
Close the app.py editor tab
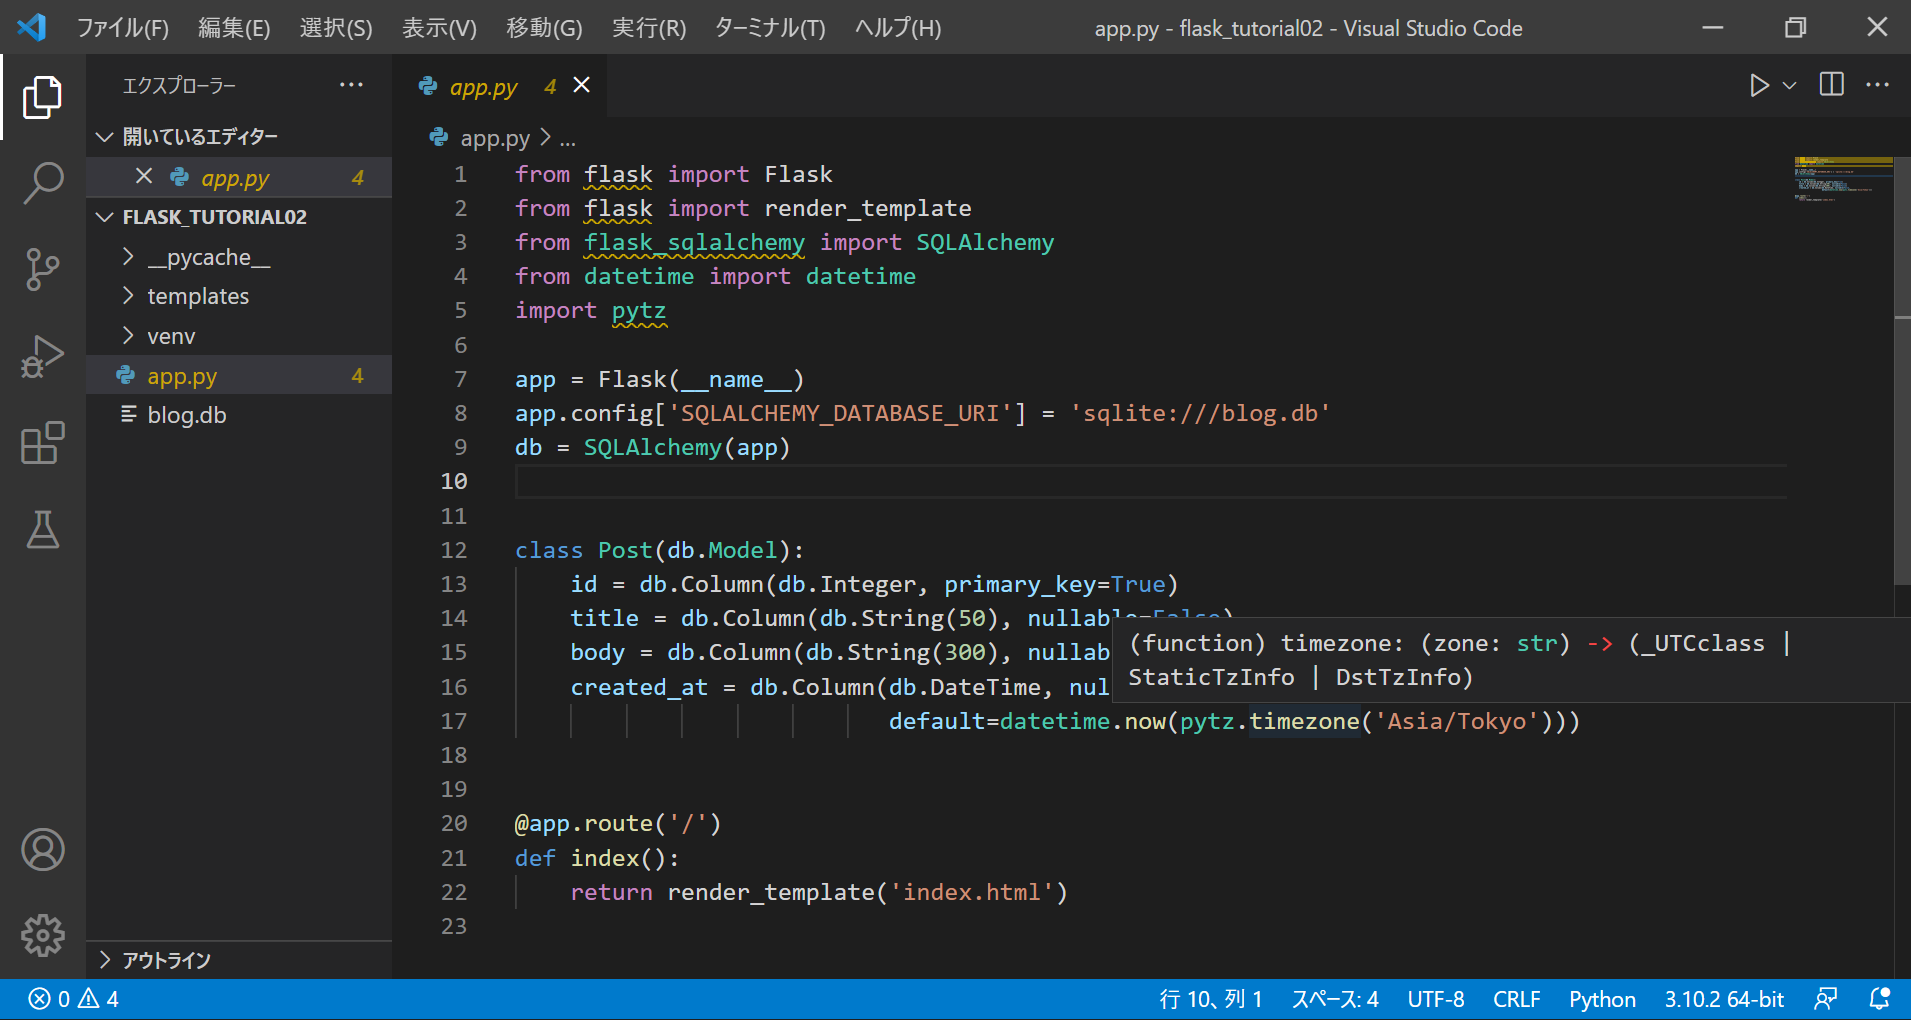click(x=581, y=86)
